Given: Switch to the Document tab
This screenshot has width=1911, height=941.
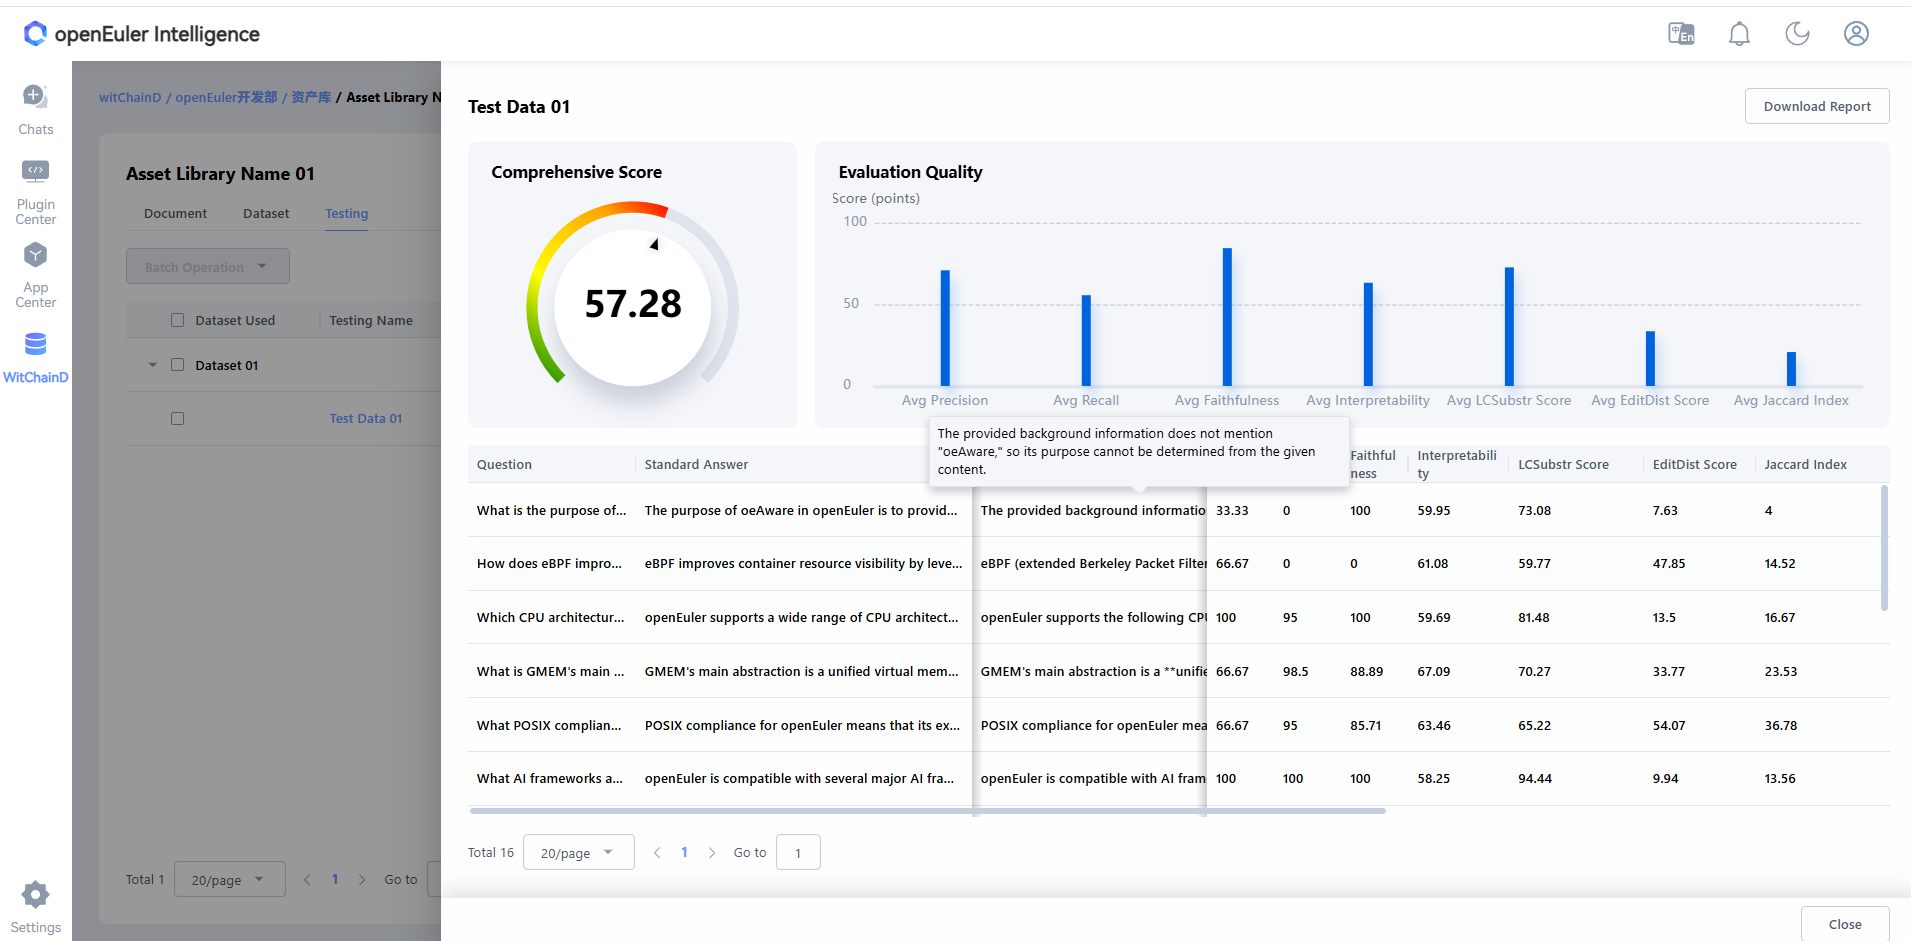Looking at the screenshot, I should point(175,214).
